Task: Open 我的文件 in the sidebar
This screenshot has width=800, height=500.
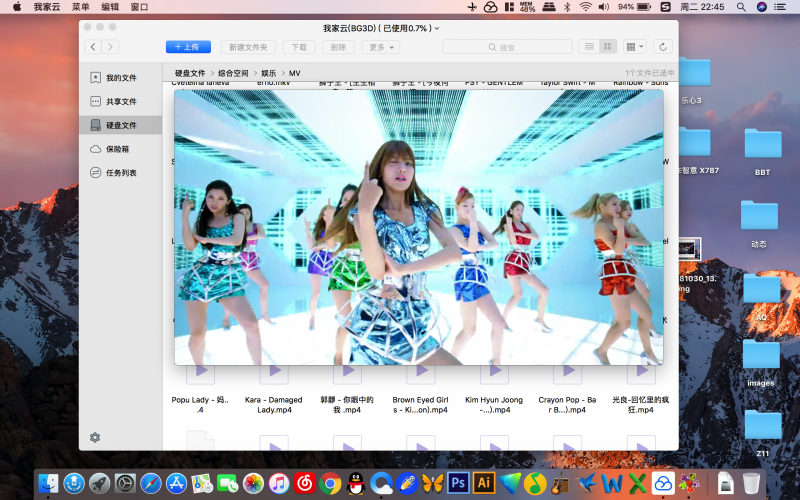Action: [120, 78]
